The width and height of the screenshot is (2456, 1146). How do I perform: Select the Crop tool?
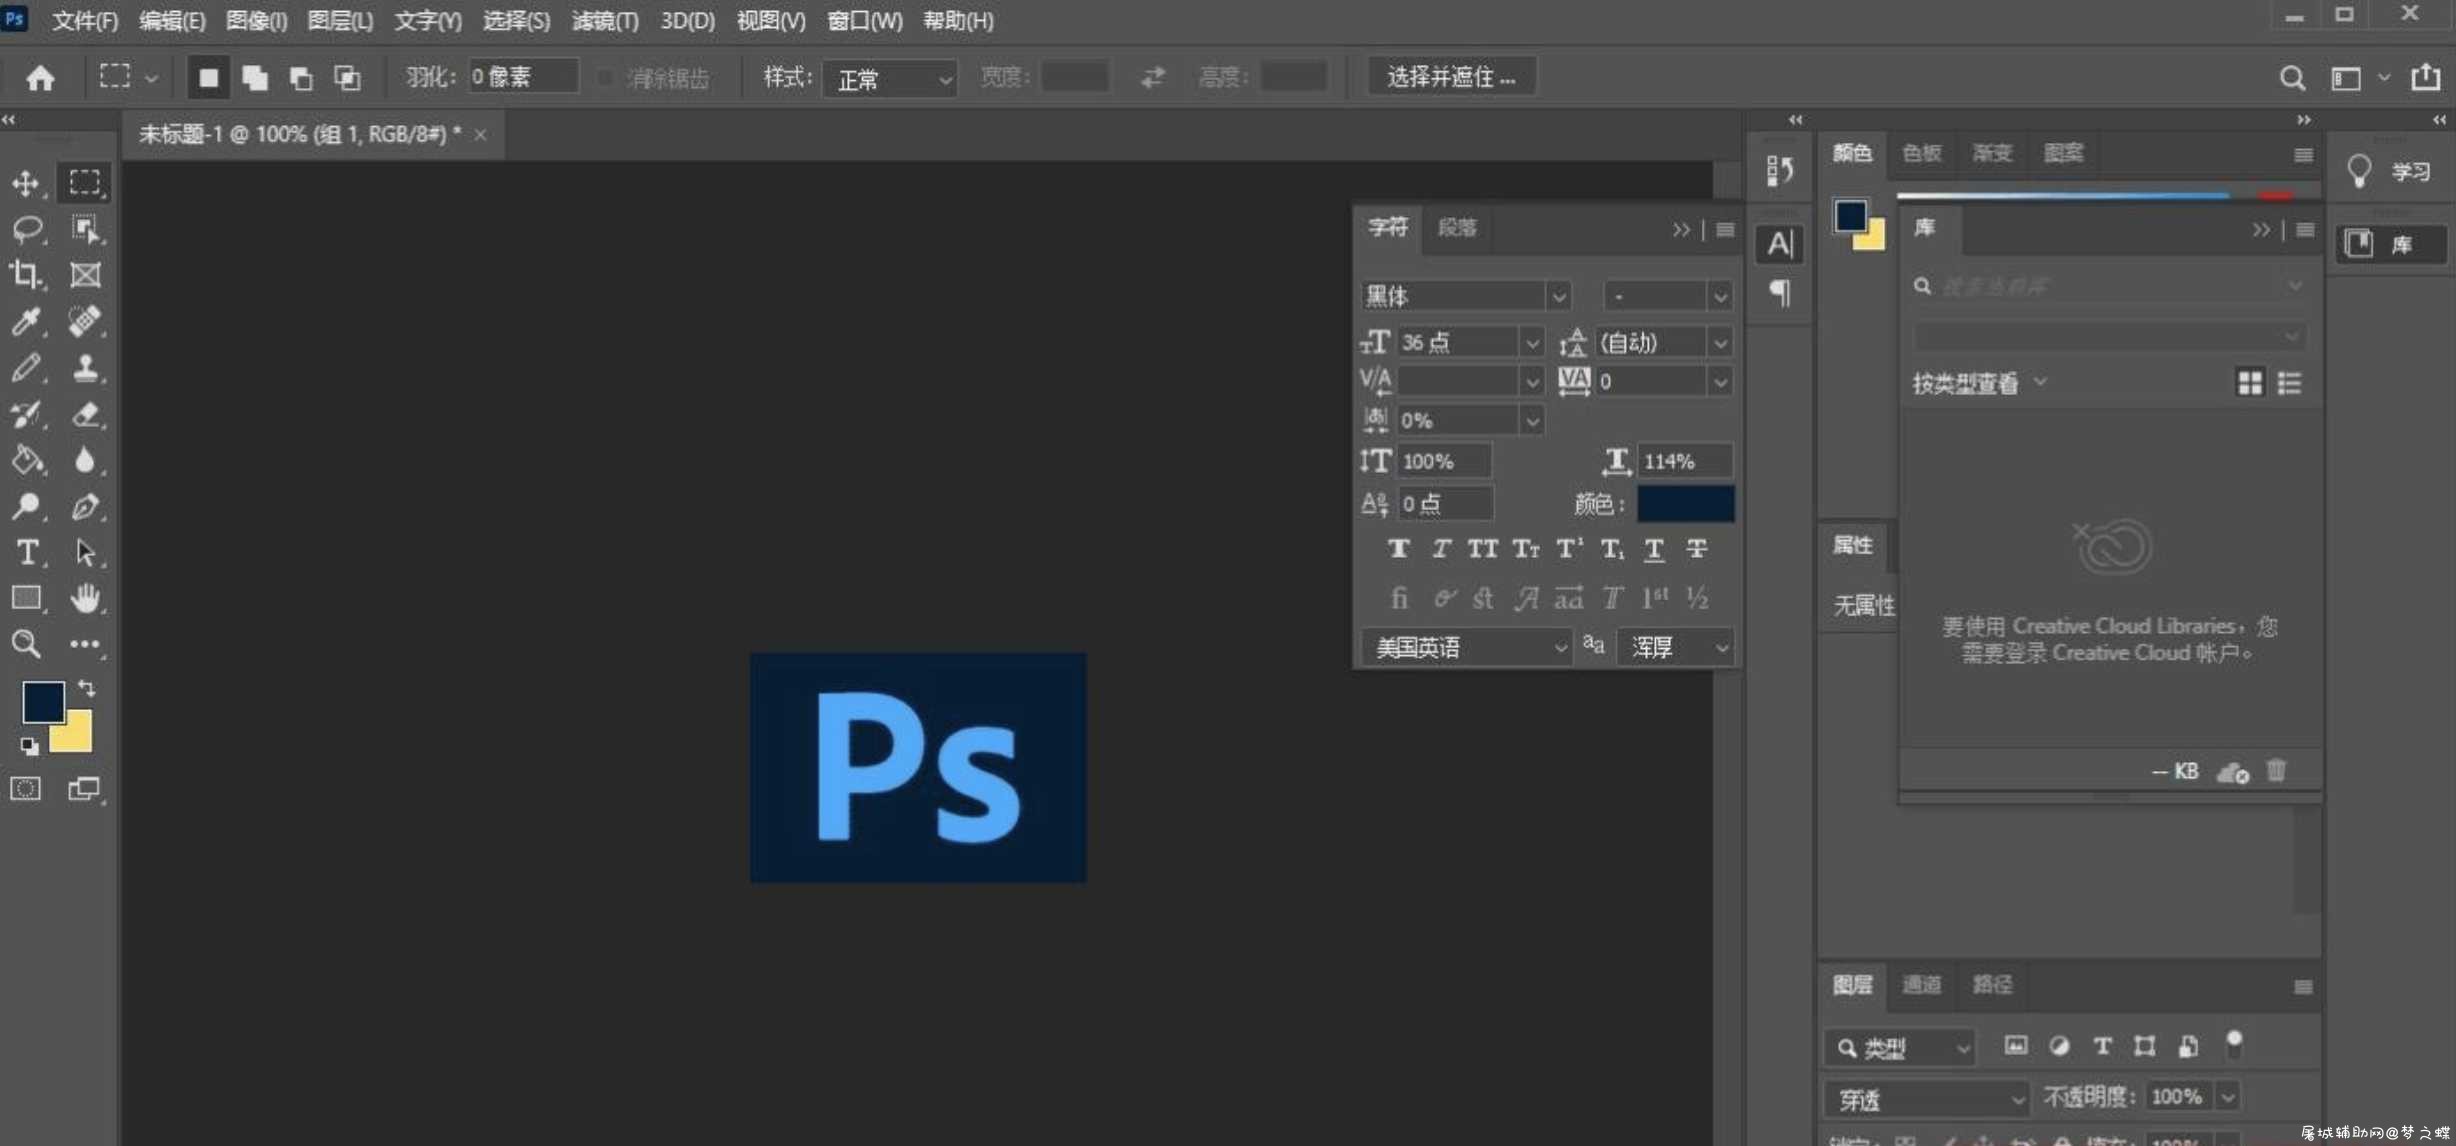[26, 275]
